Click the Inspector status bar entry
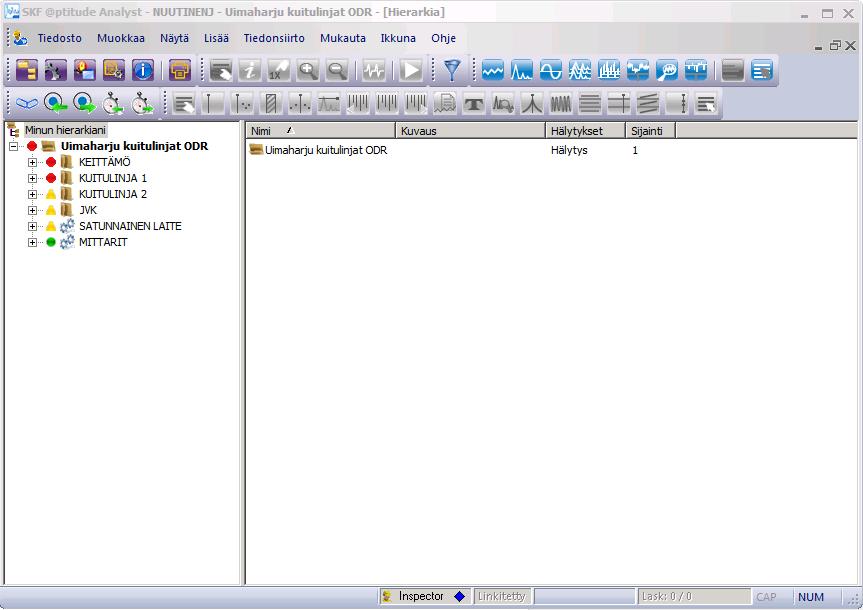 (424, 596)
